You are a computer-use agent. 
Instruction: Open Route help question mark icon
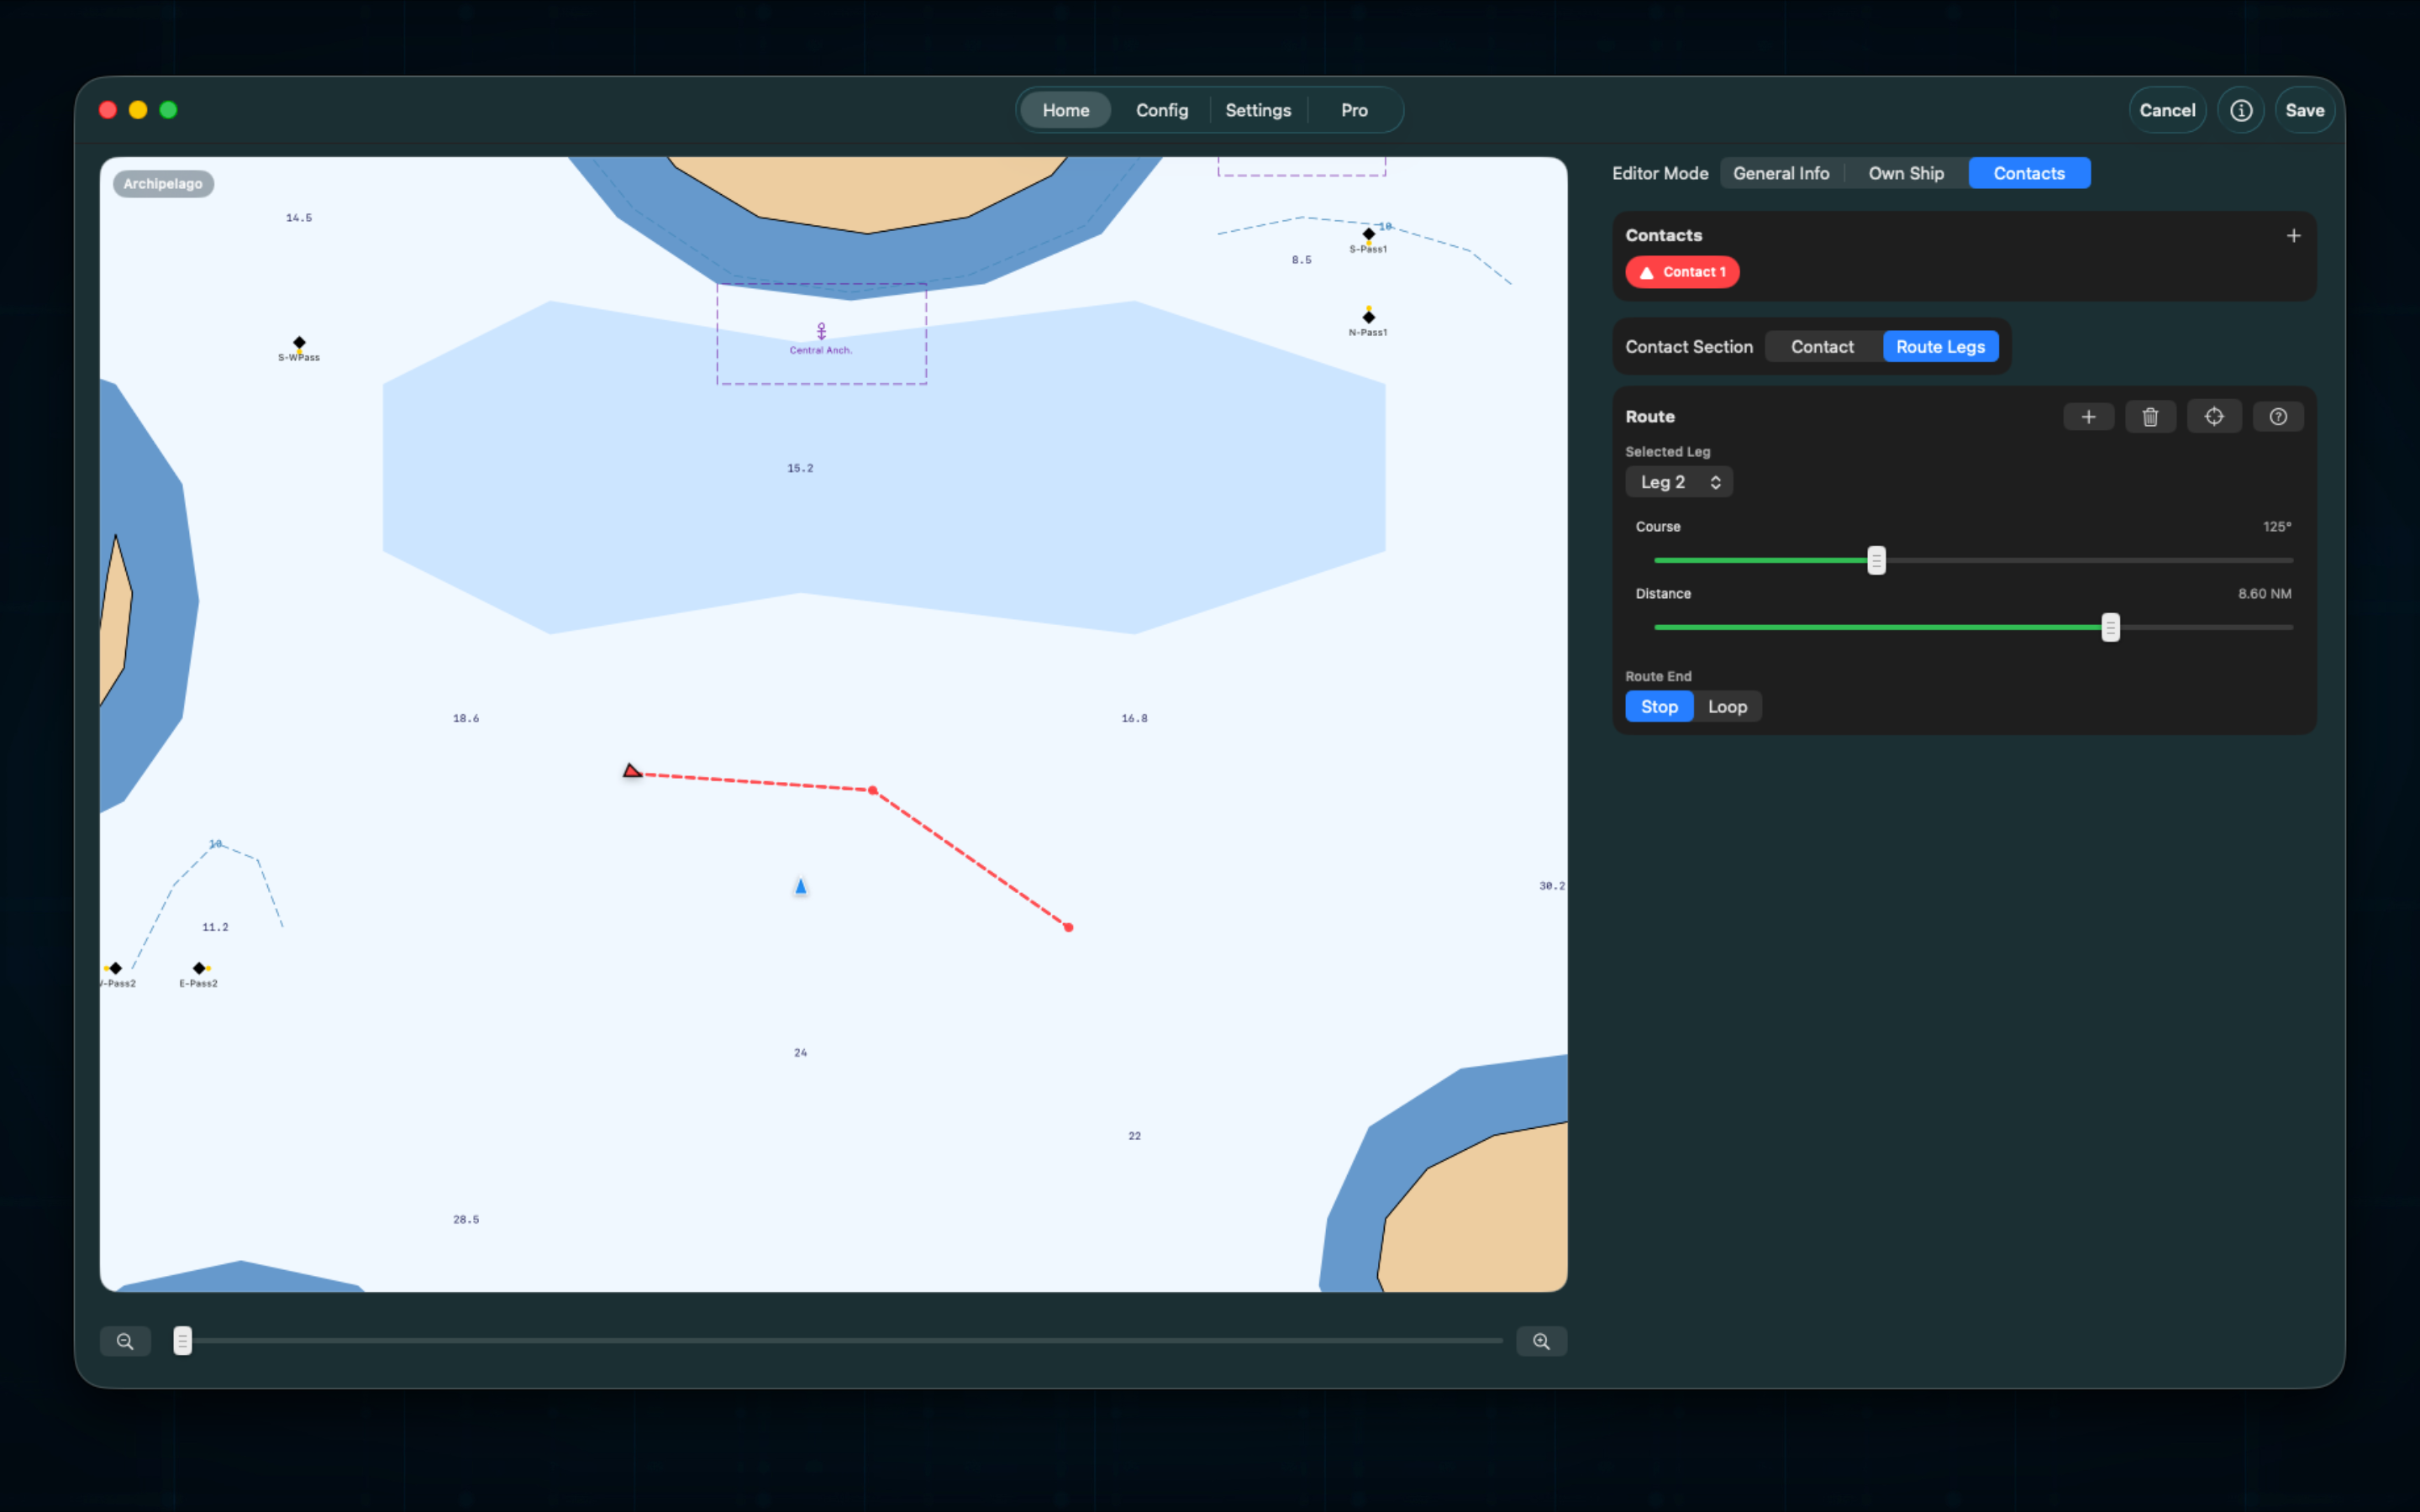(x=2278, y=417)
